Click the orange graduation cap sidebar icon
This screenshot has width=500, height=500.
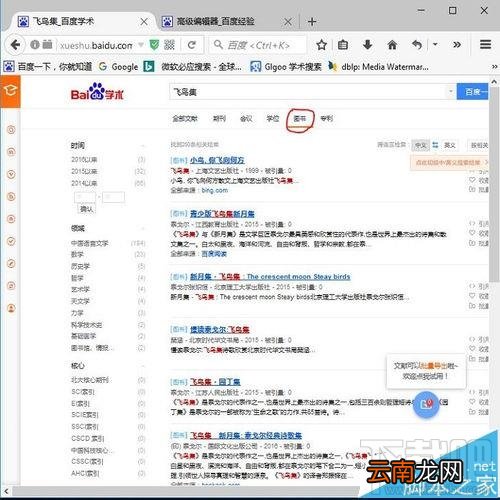10,91
